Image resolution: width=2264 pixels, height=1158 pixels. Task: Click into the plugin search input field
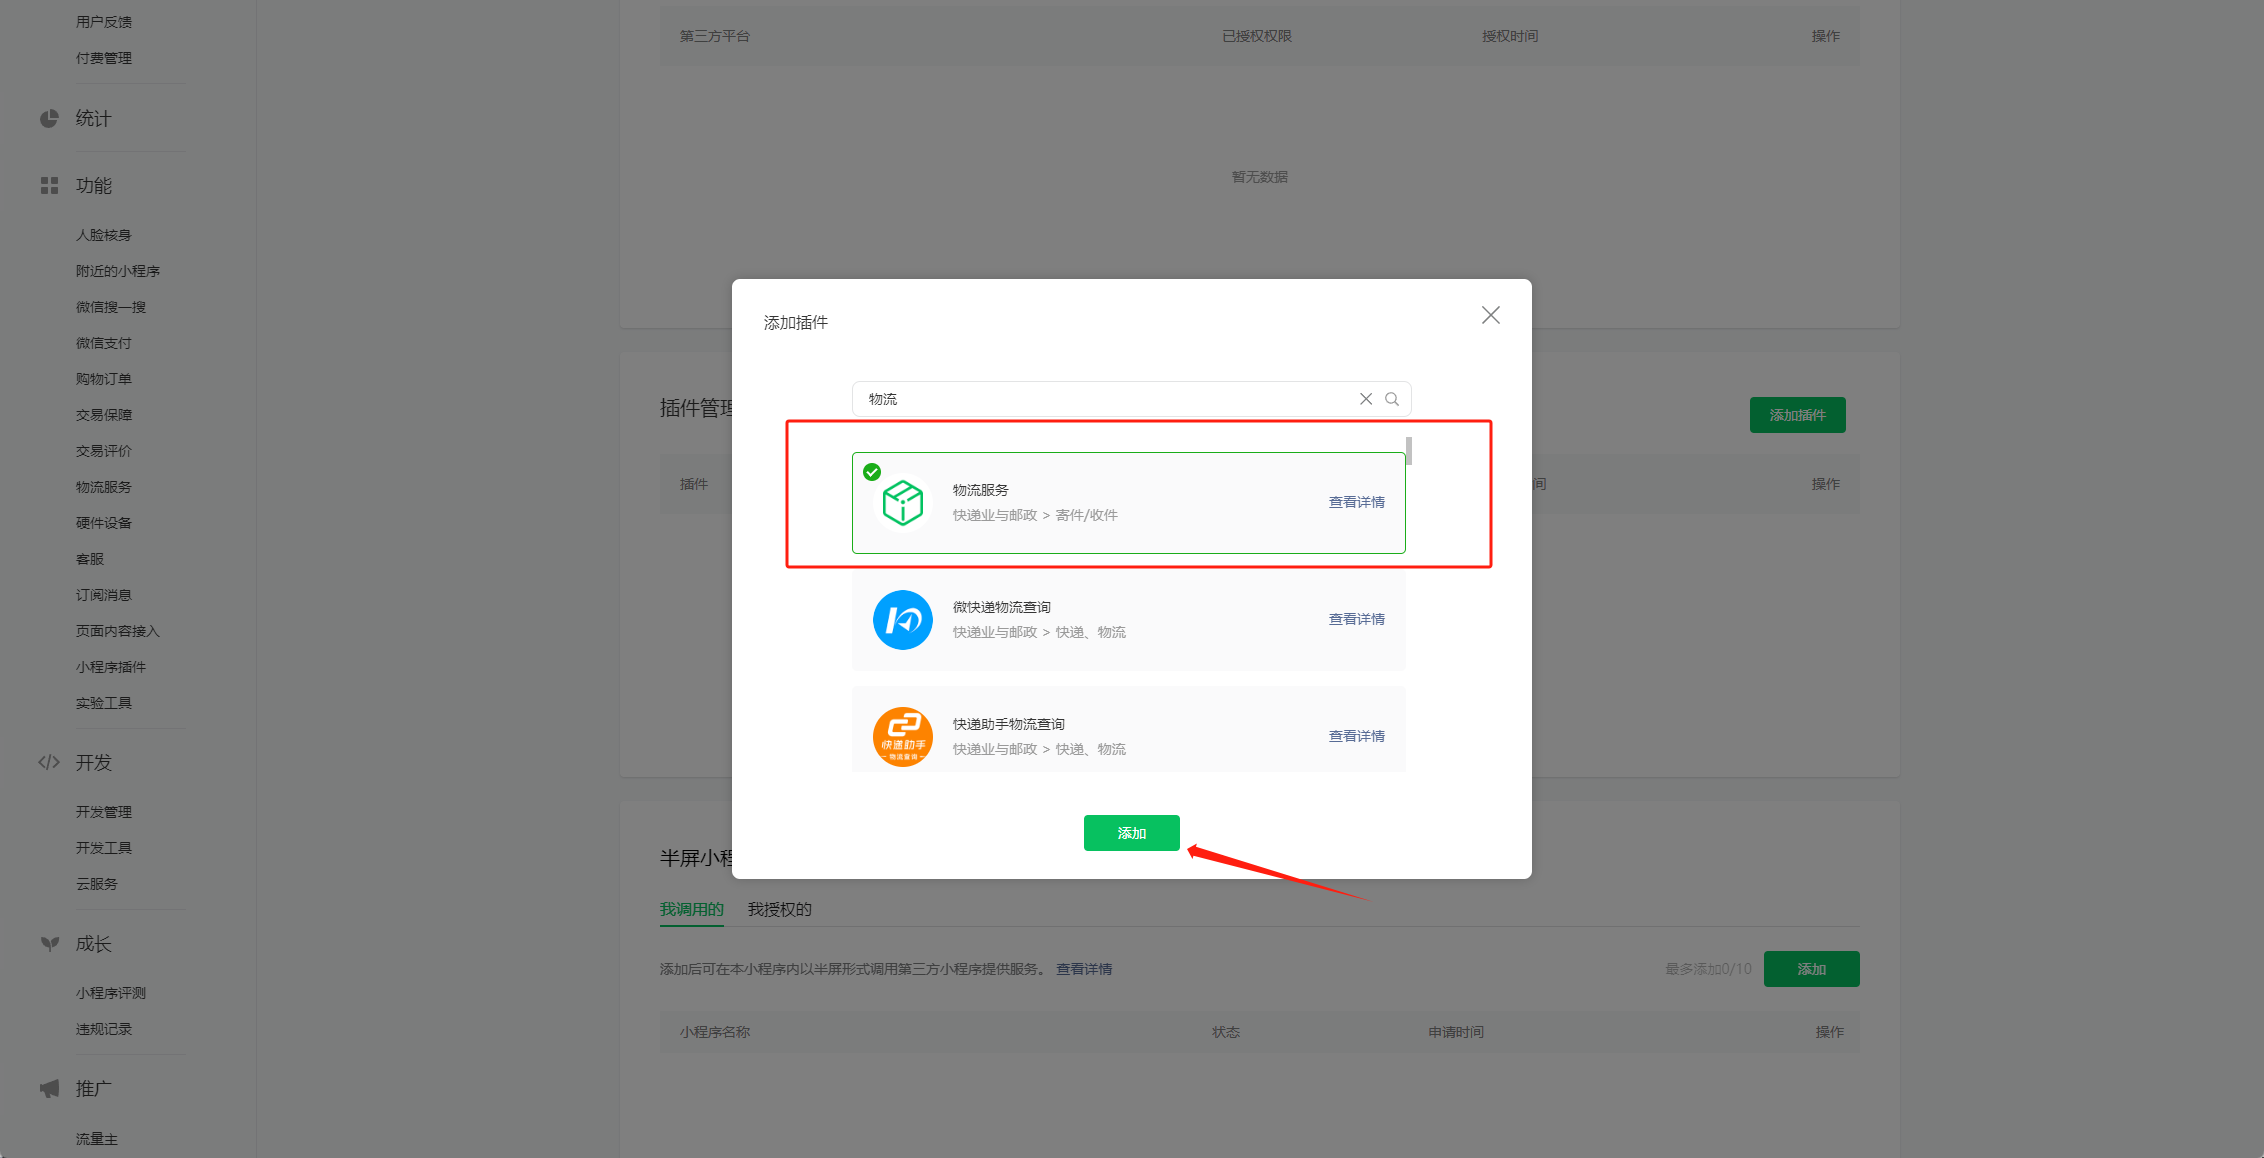pyautogui.click(x=1100, y=399)
